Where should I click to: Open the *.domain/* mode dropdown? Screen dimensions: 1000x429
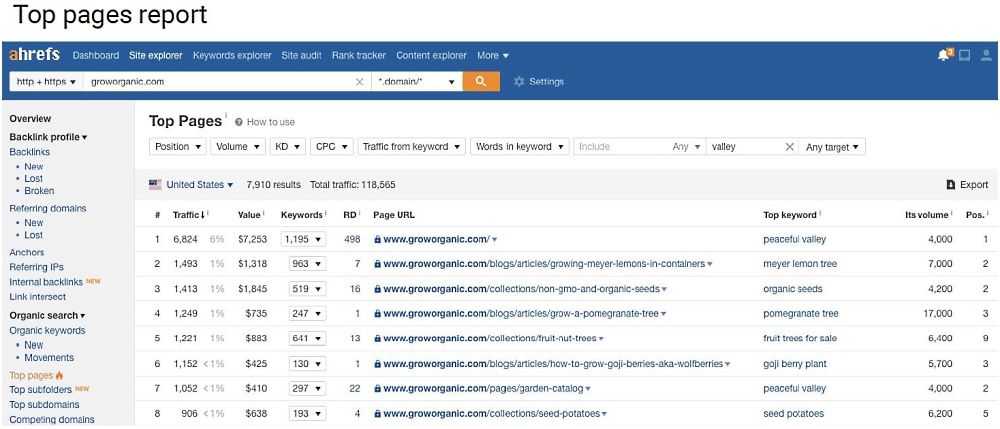[x=416, y=82]
